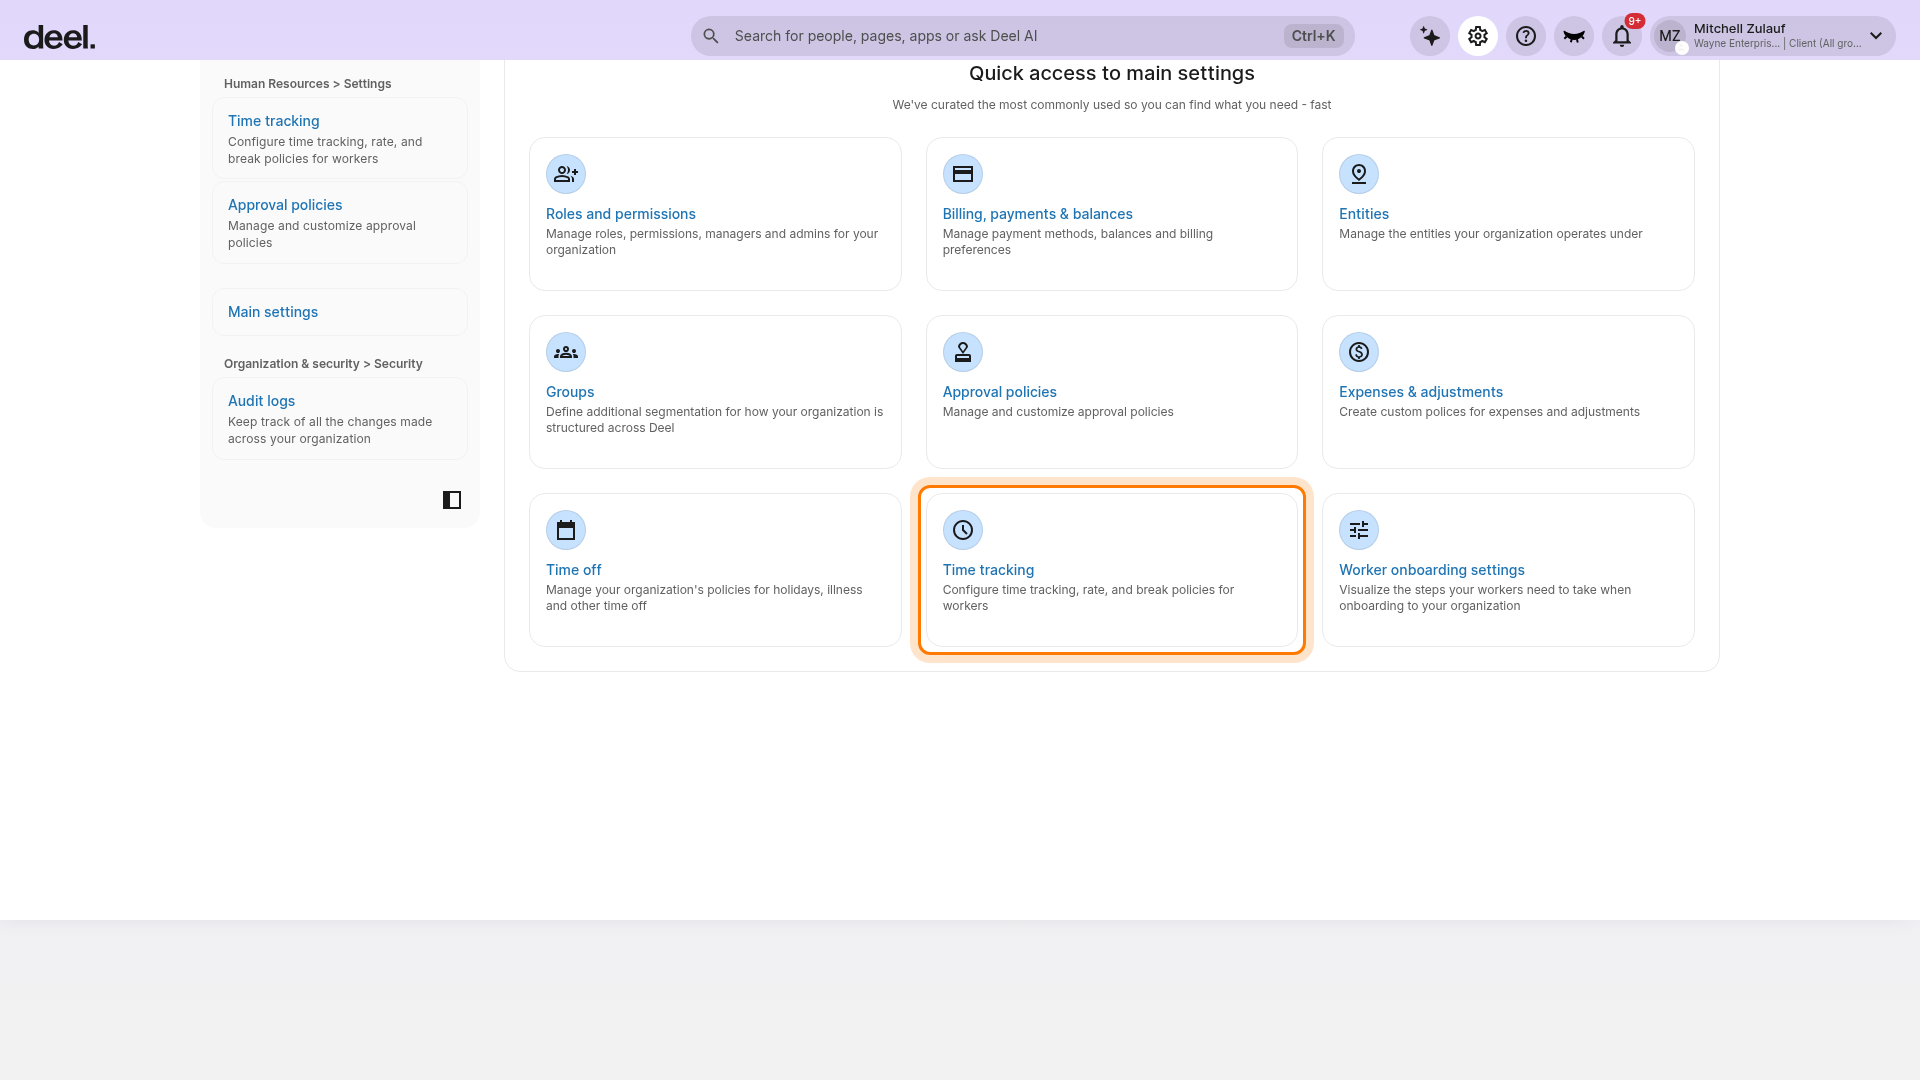Viewport: 1920px width, 1080px height.
Task: Open the settings gear icon
Action: 1478,36
